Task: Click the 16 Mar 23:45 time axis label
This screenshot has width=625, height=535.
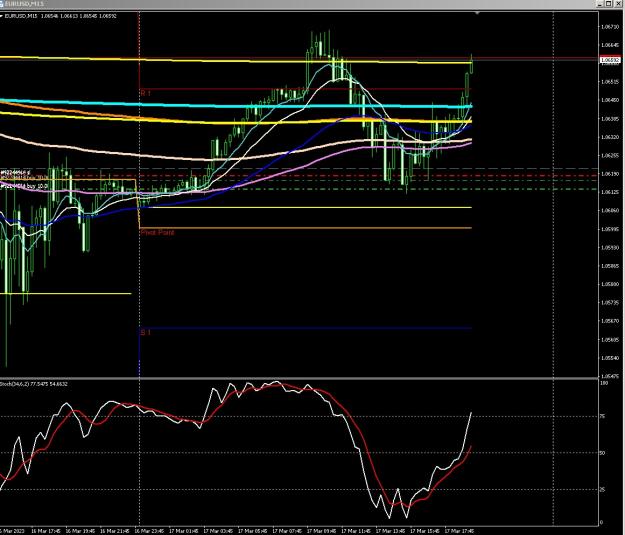Action: (149, 531)
